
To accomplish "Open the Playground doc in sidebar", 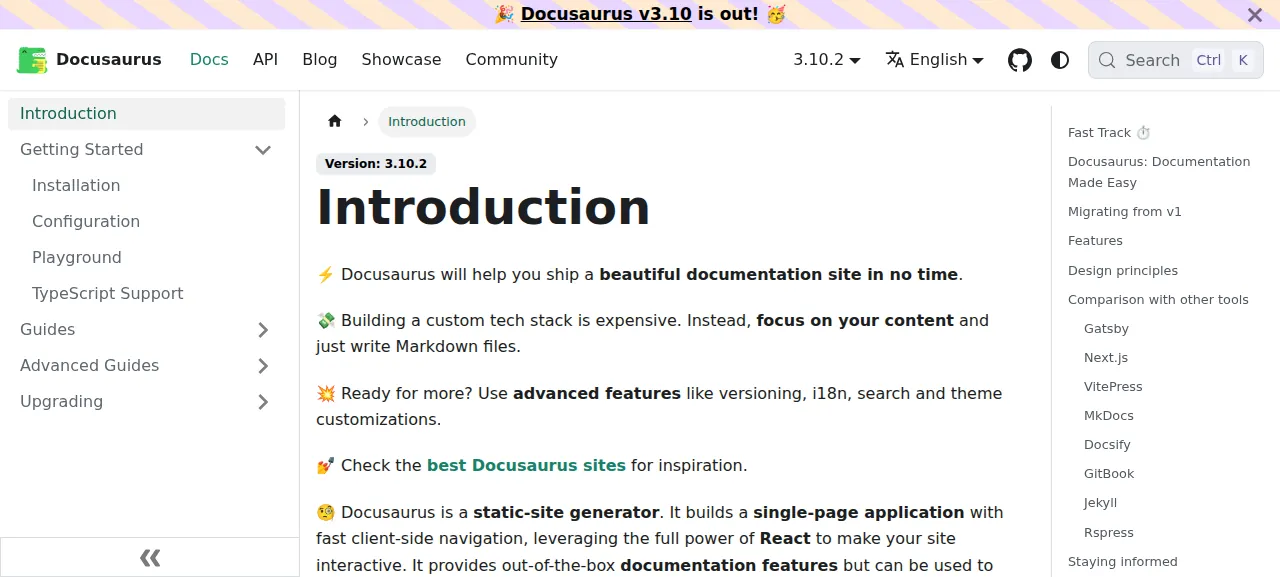I will pyautogui.click(x=77, y=258).
